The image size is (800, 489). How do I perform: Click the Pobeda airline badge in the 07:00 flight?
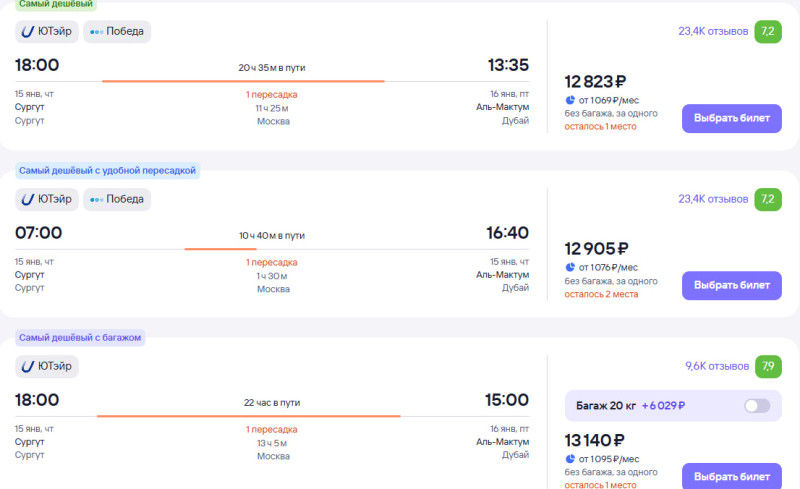[117, 199]
